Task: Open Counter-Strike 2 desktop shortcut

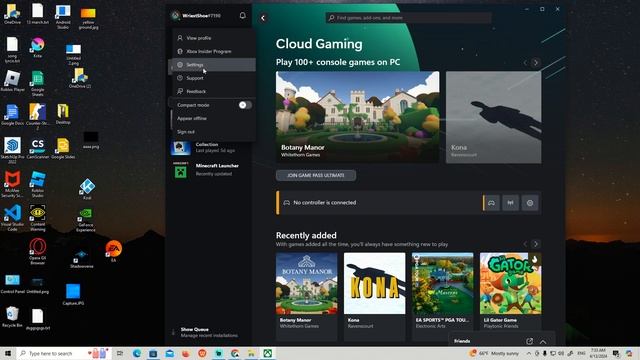Action: coord(38,117)
